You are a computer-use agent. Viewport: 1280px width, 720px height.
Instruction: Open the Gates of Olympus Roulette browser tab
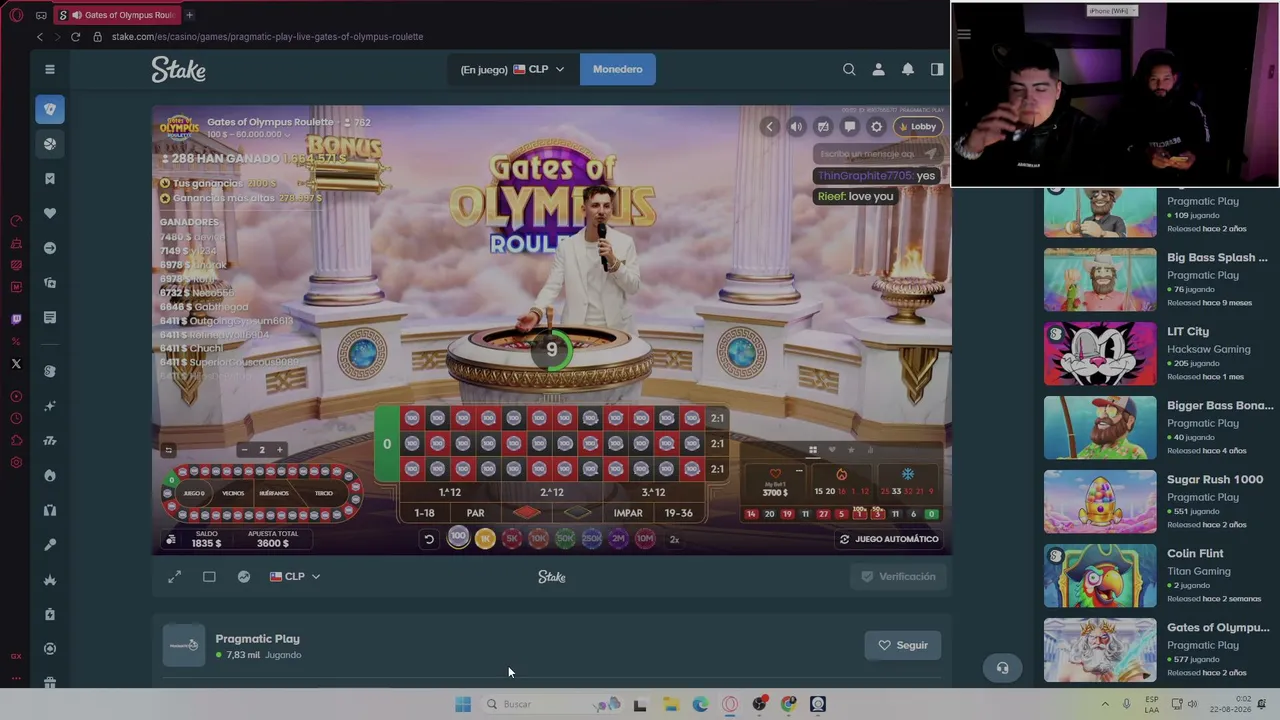click(115, 15)
